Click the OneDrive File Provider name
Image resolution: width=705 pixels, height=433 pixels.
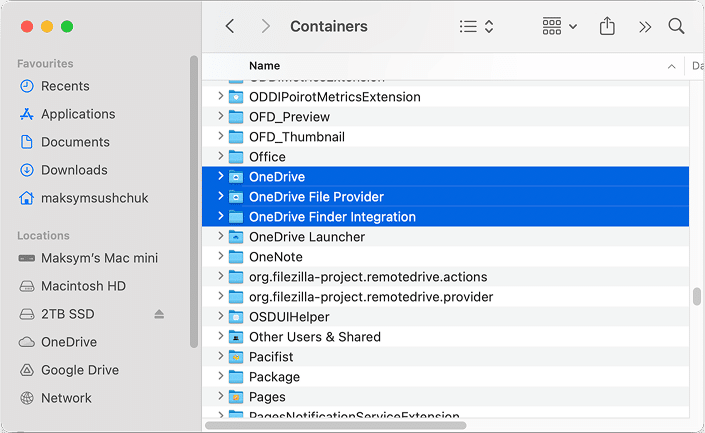[316, 197]
